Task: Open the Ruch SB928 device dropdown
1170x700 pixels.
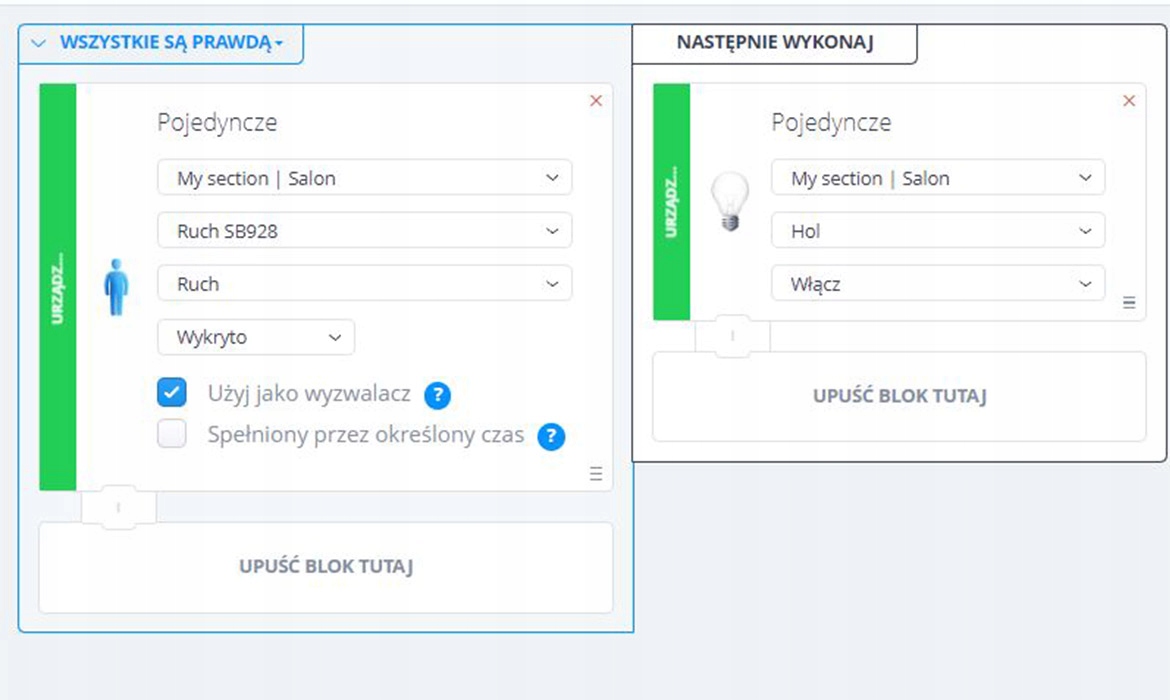Action: coord(365,231)
